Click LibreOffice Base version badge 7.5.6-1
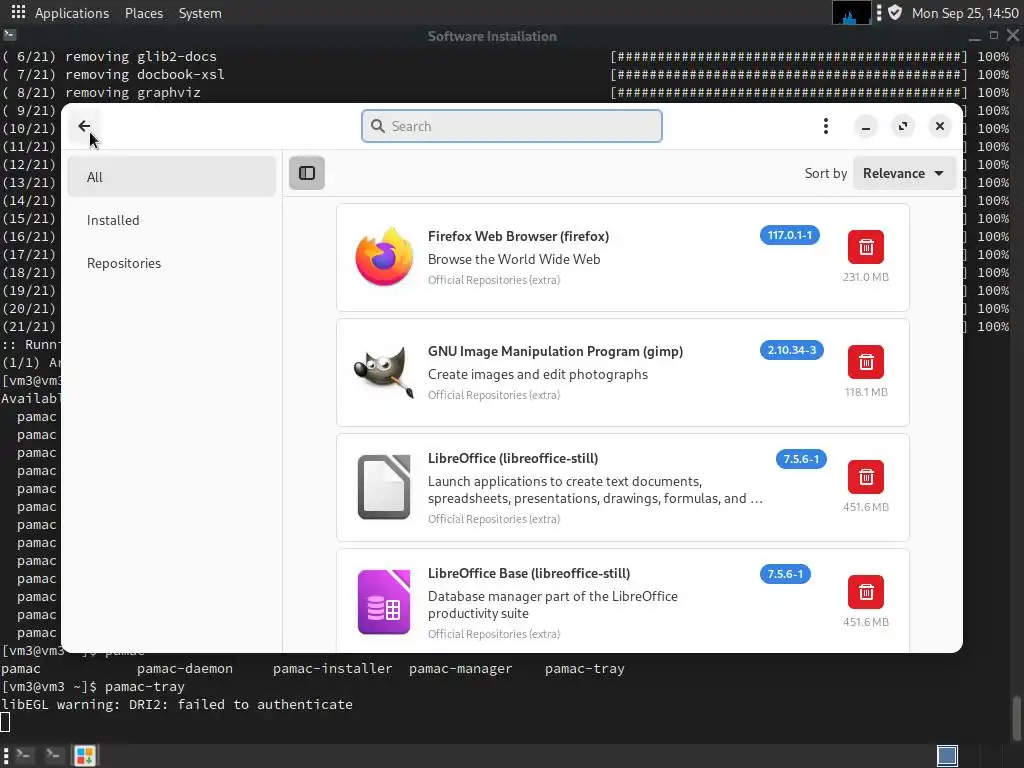This screenshot has width=1024, height=768. click(x=785, y=574)
